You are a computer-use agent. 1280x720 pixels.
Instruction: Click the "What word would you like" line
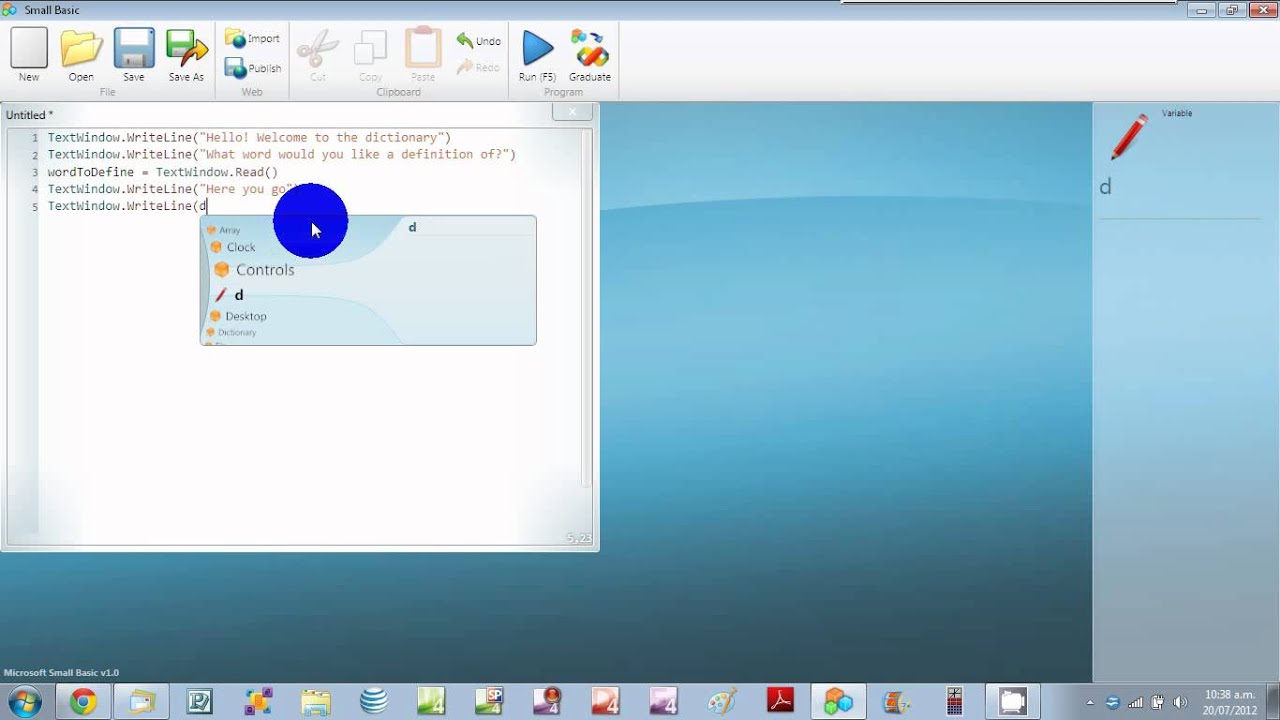point(282,155)
